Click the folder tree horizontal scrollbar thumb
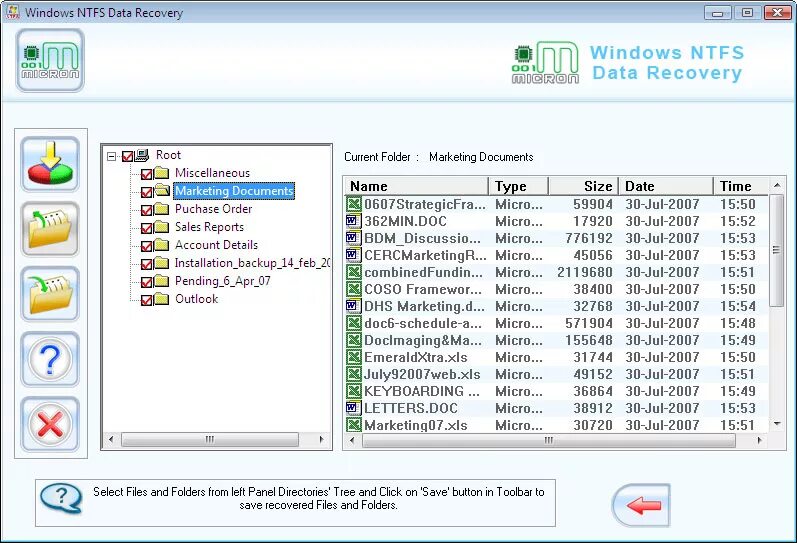 click(210, 439)
